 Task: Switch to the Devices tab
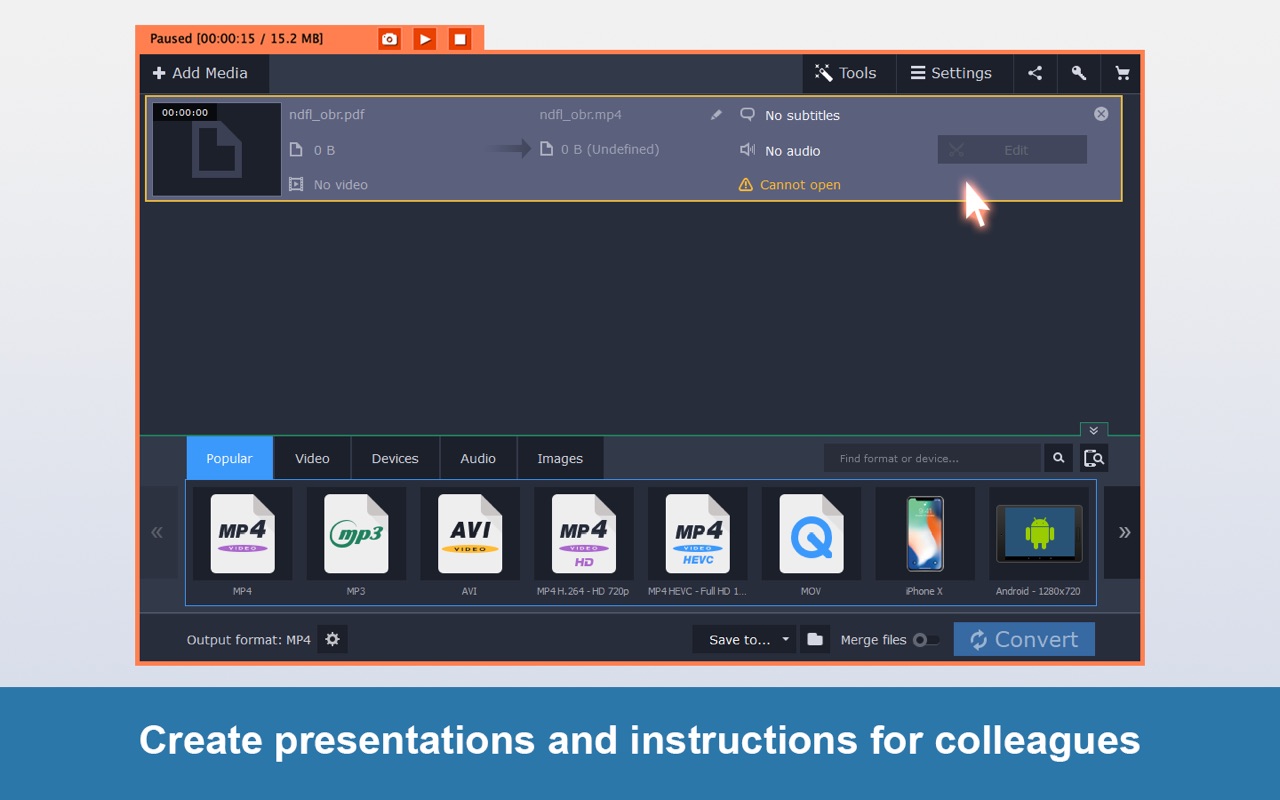395,458
